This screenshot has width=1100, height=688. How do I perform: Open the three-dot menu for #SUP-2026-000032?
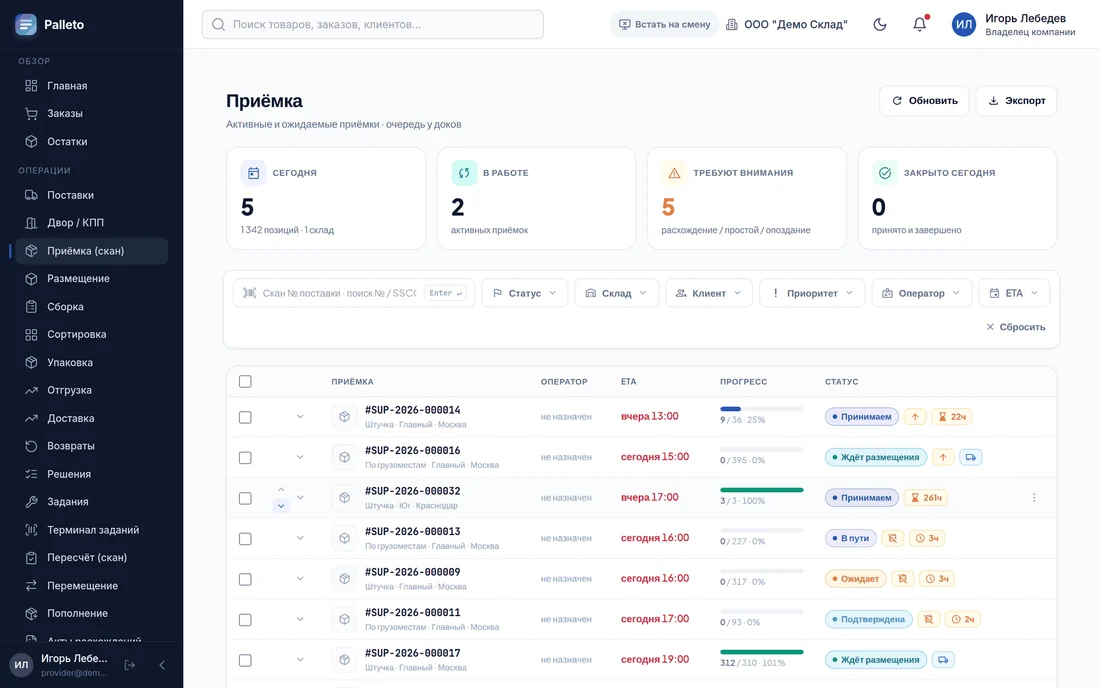[x=1034, y=498]
